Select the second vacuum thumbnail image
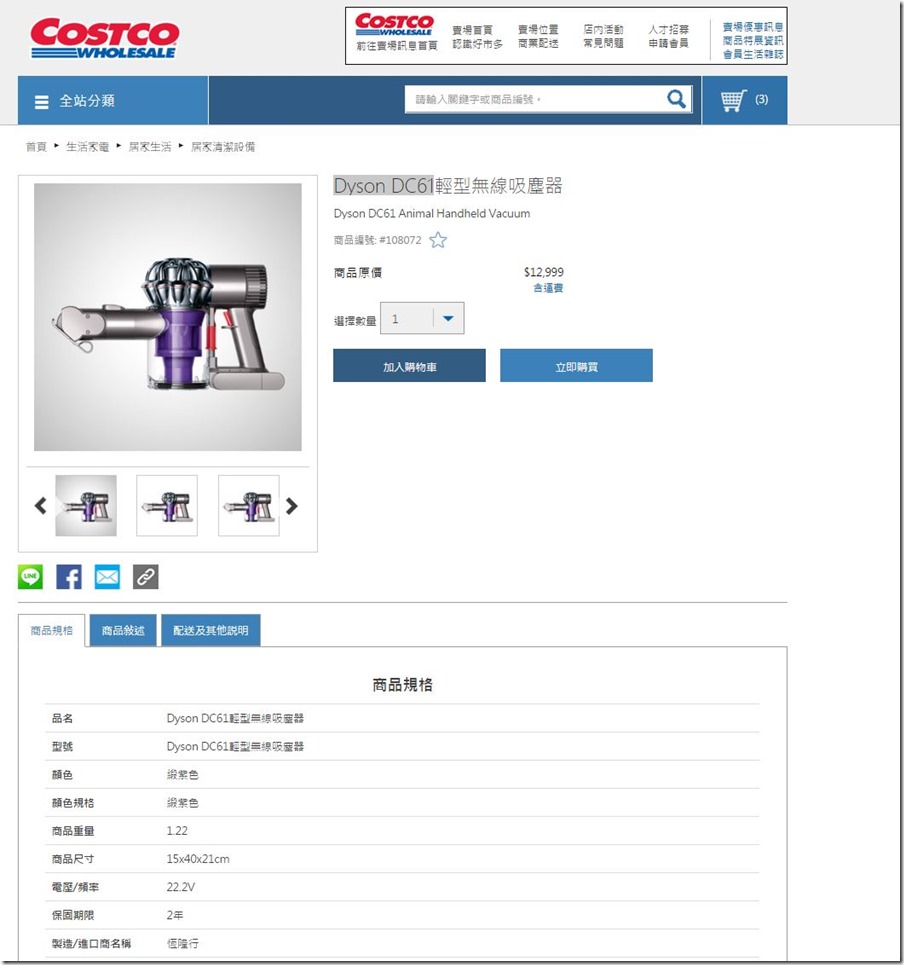This screenshot has height=965, width=904. (x=167, y=505)
